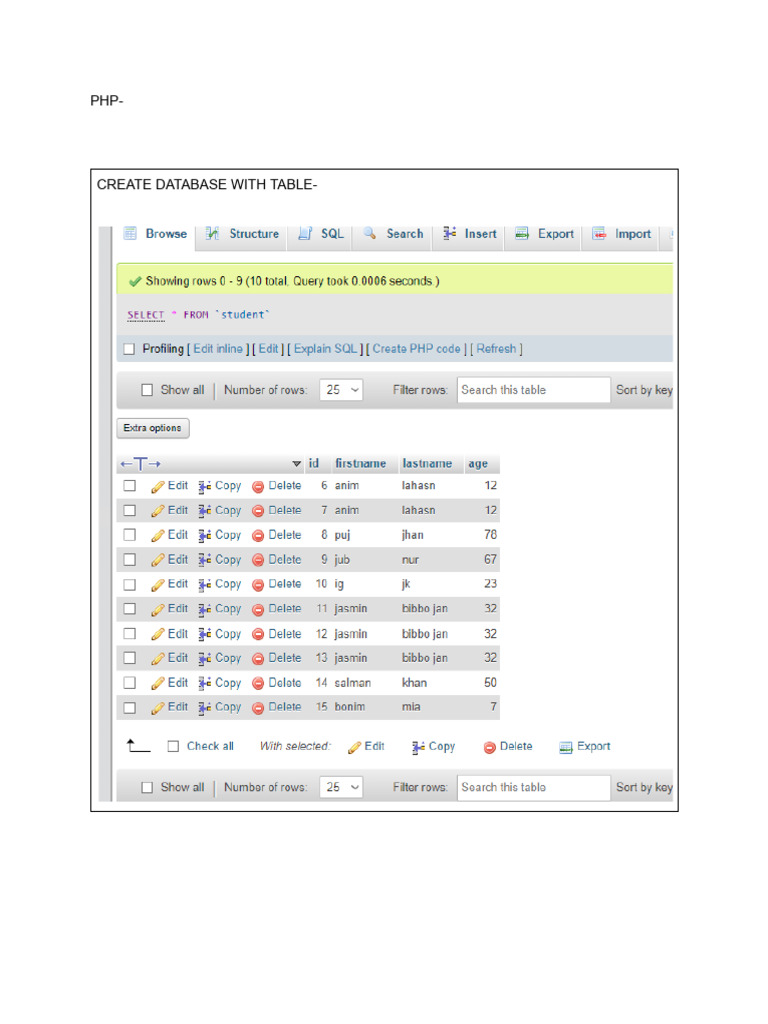Click the pencil Edit icon for row id 6

[x=157, y=486]
